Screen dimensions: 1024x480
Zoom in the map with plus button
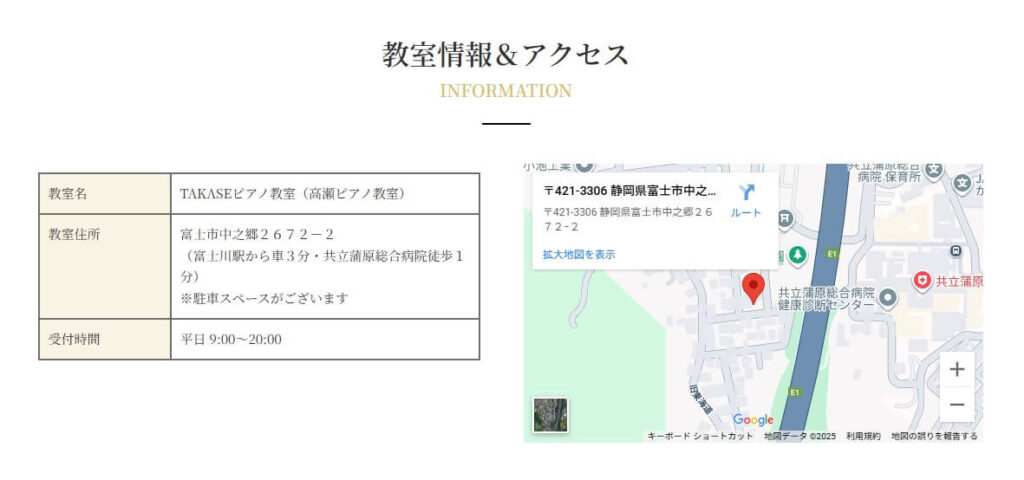tap(957, 369)
